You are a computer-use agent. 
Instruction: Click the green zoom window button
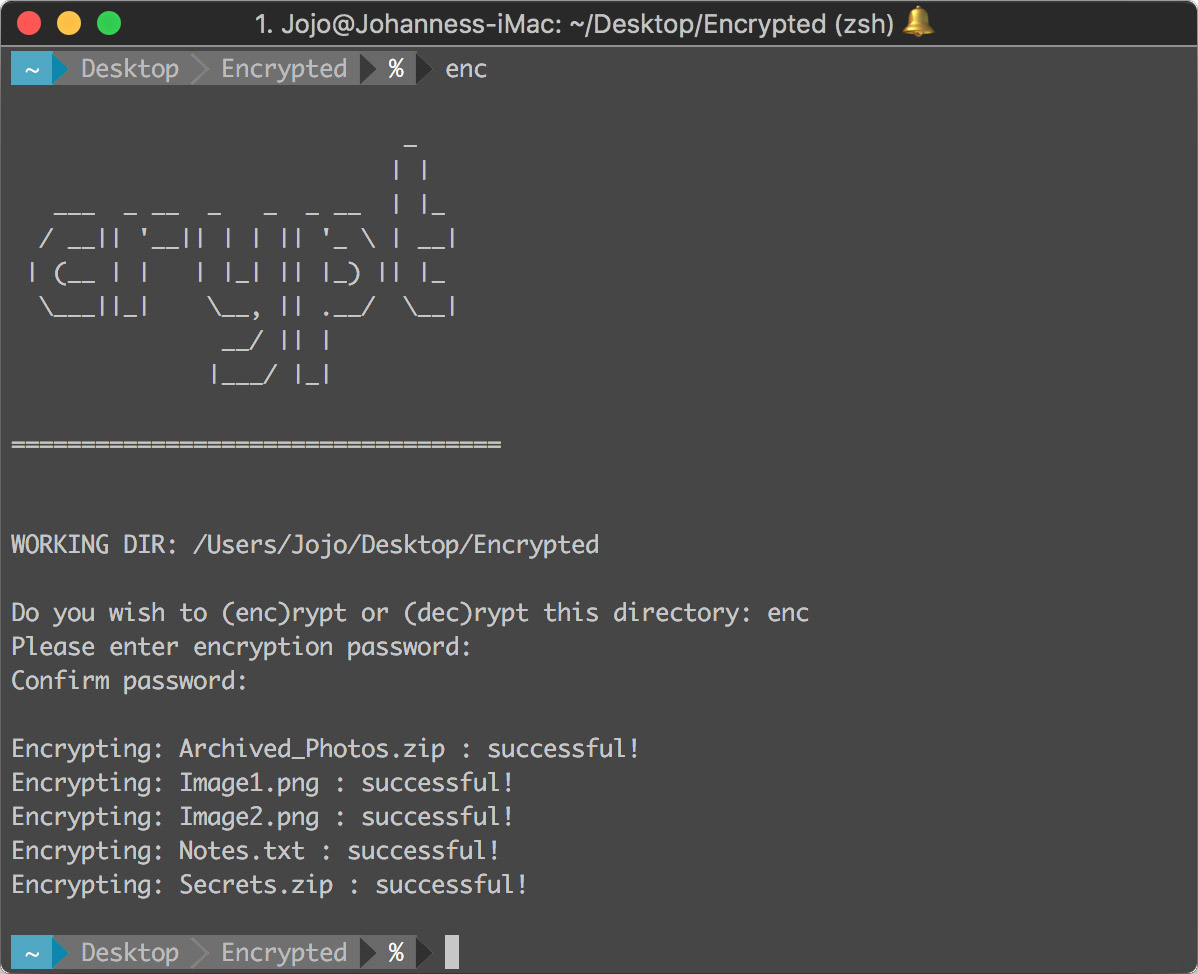tap(108, 24)
